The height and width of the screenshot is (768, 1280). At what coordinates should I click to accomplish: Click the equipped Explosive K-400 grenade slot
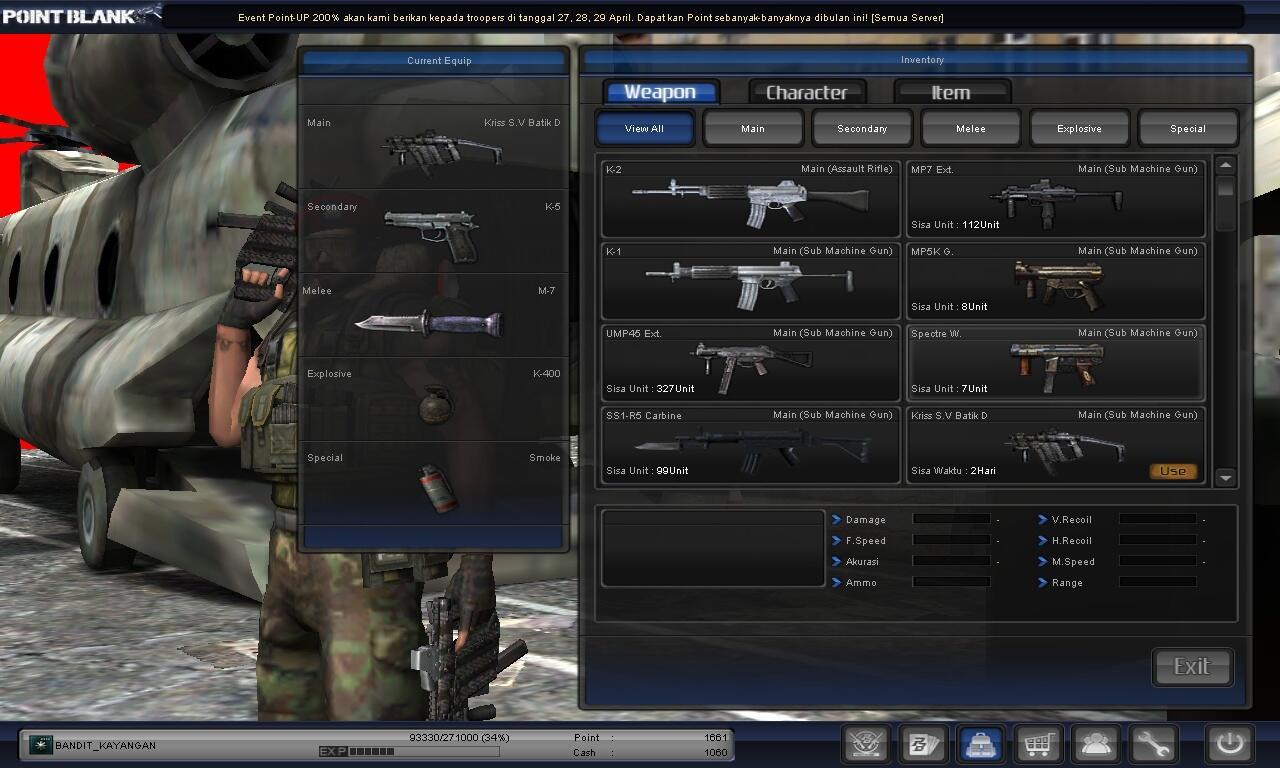click(x=434, y=400)
